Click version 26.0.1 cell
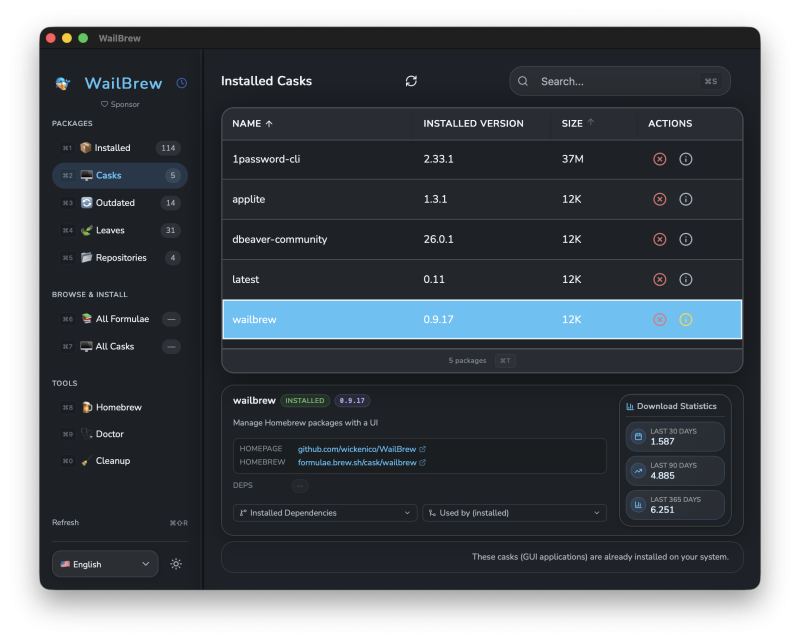800x642 pixels. point(438,239)
